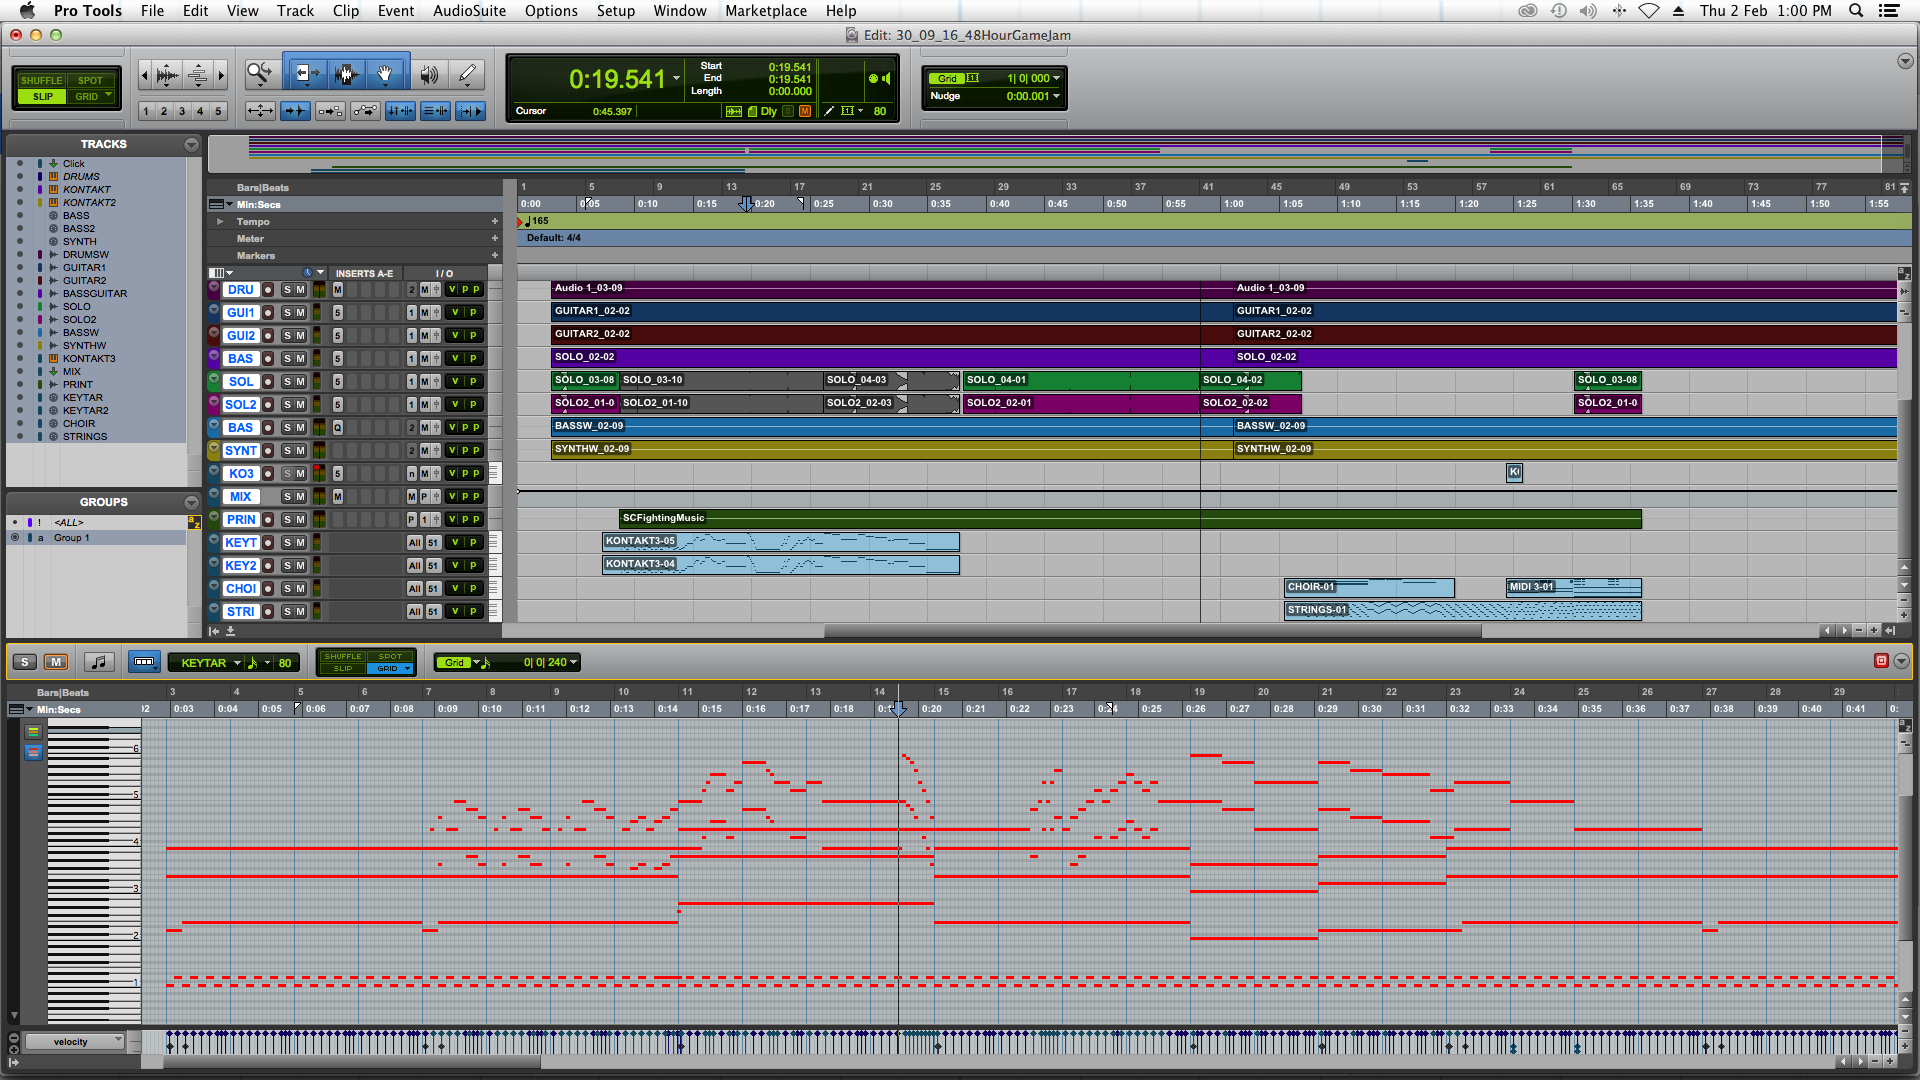Click the PRIN track name button
The width and height of the screenshot is (1920, 1080).
point(240,520)
